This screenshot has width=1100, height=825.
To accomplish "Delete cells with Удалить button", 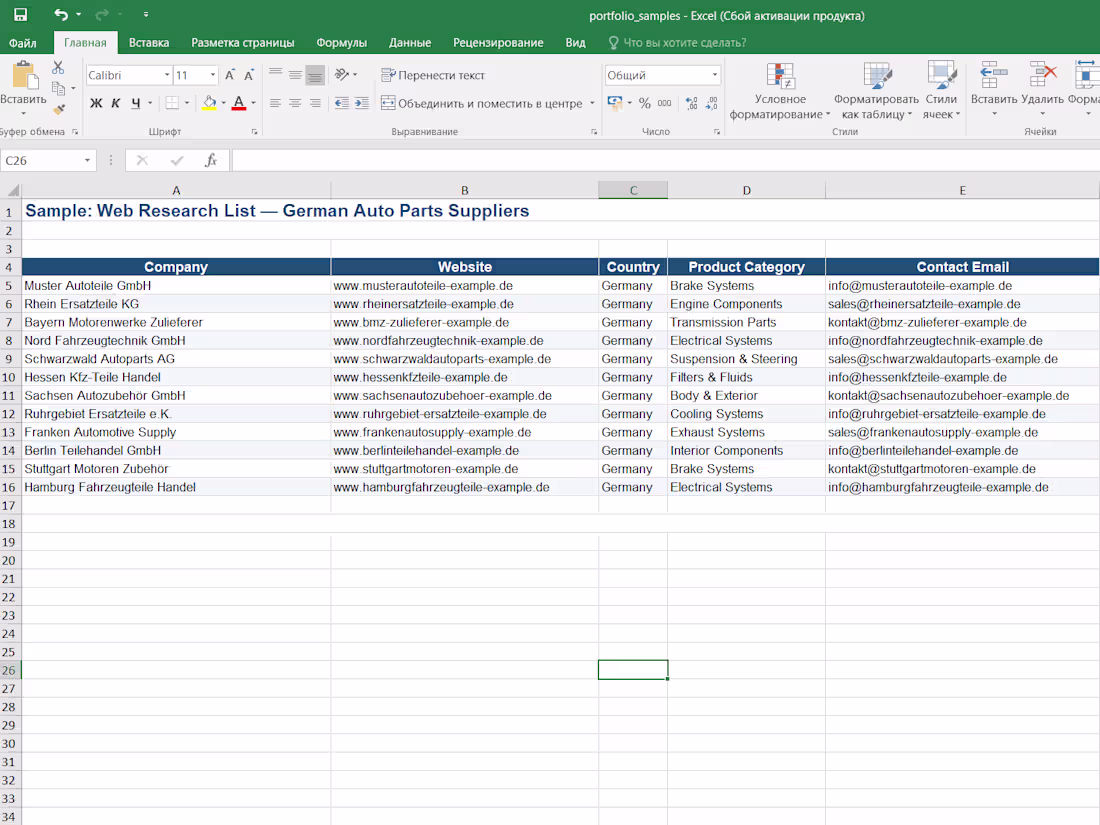I will click(x=1042, y=90).
